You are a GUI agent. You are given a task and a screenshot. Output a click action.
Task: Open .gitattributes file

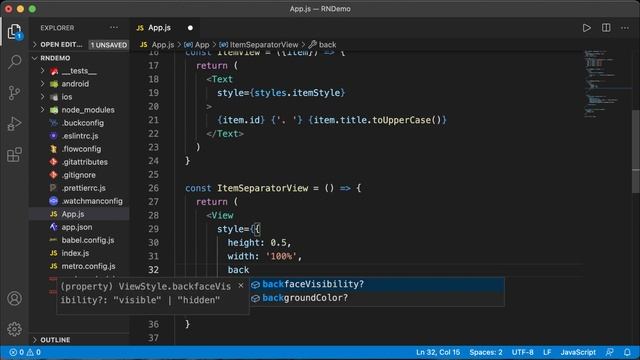tap(84, 162)
